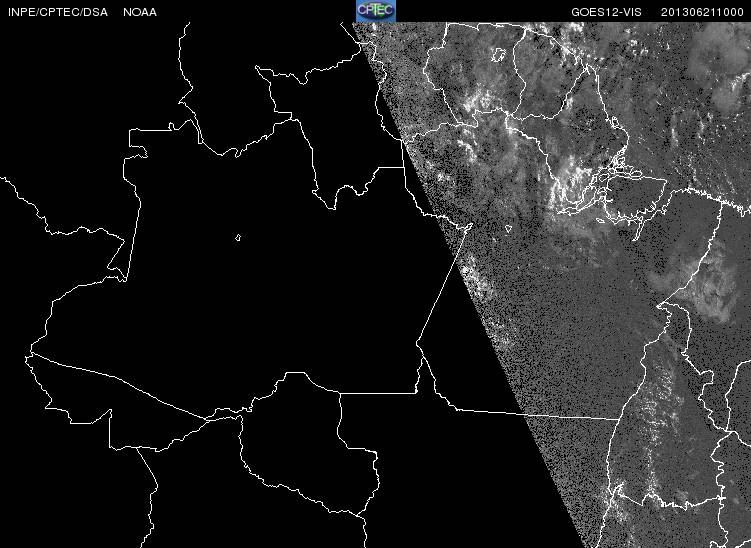Viewport: 751px width, 548px height.
Task: Select the 201306211000 timestamp text
Action: point(702,12)
